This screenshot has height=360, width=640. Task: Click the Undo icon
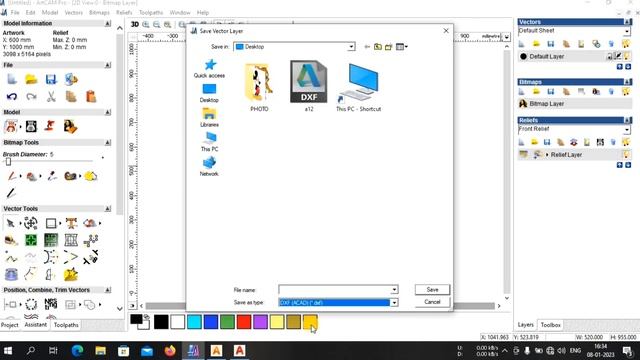[x=11, y=97]
